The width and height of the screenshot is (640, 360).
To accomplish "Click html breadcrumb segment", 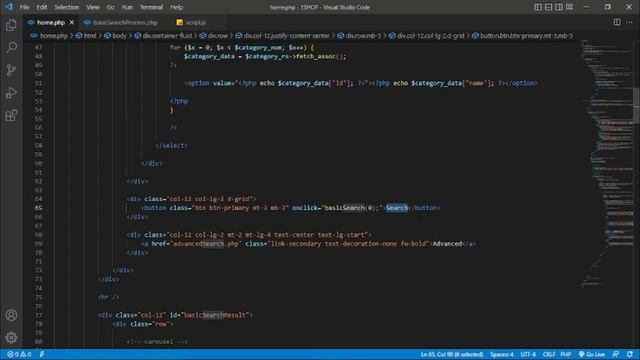I will point(90,36).
